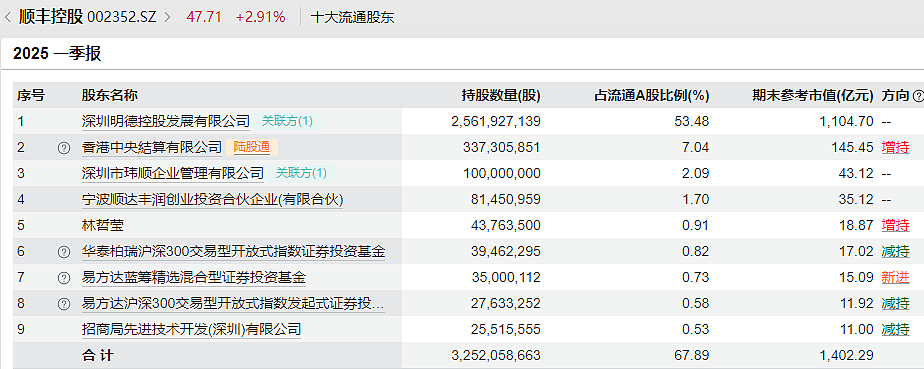Screen dimensions: 924x369
Task: Open shareholder 香港中央结算有限公司
Action: click(x=151, y=147)
